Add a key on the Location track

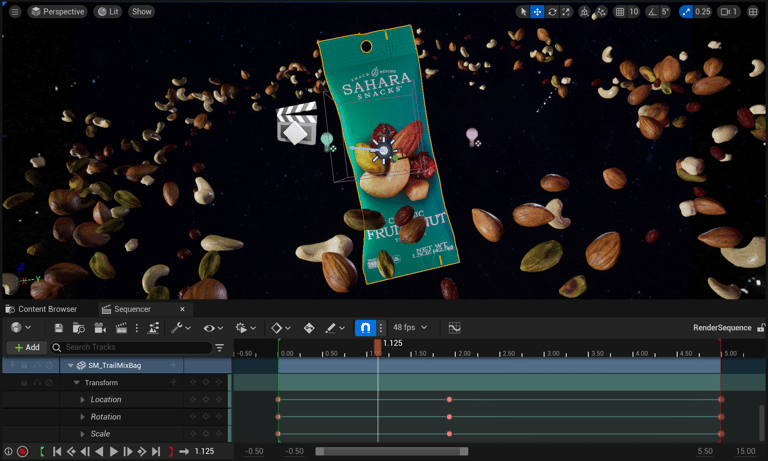(206, 400)
